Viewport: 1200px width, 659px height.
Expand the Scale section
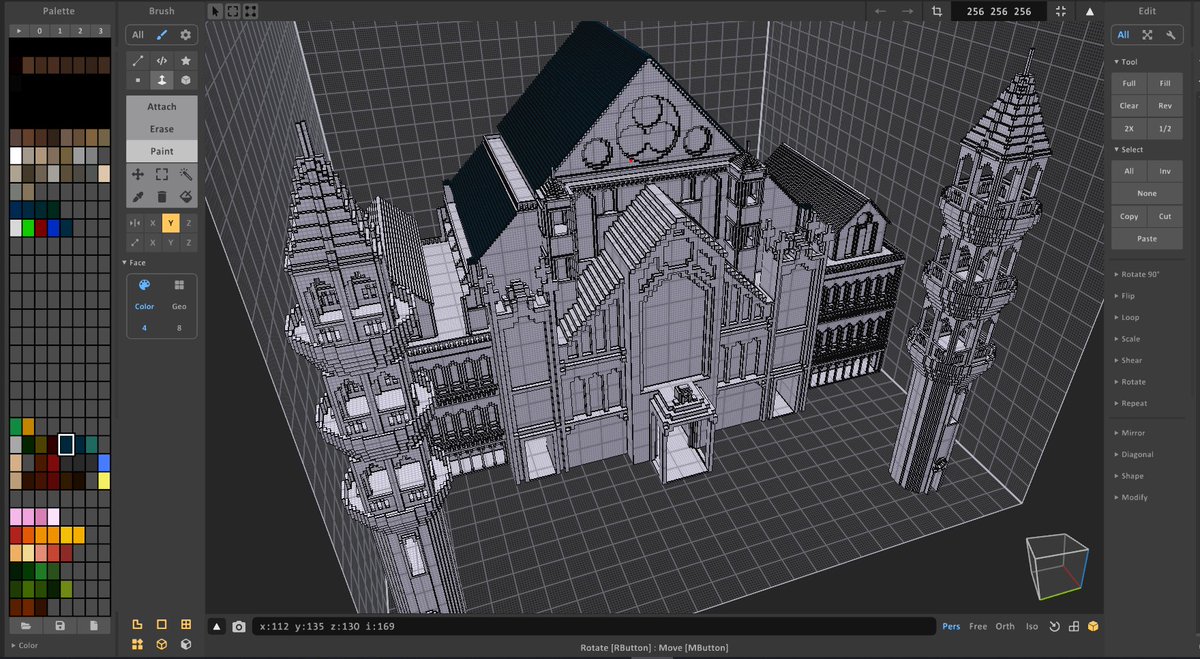coord(1127,339)
